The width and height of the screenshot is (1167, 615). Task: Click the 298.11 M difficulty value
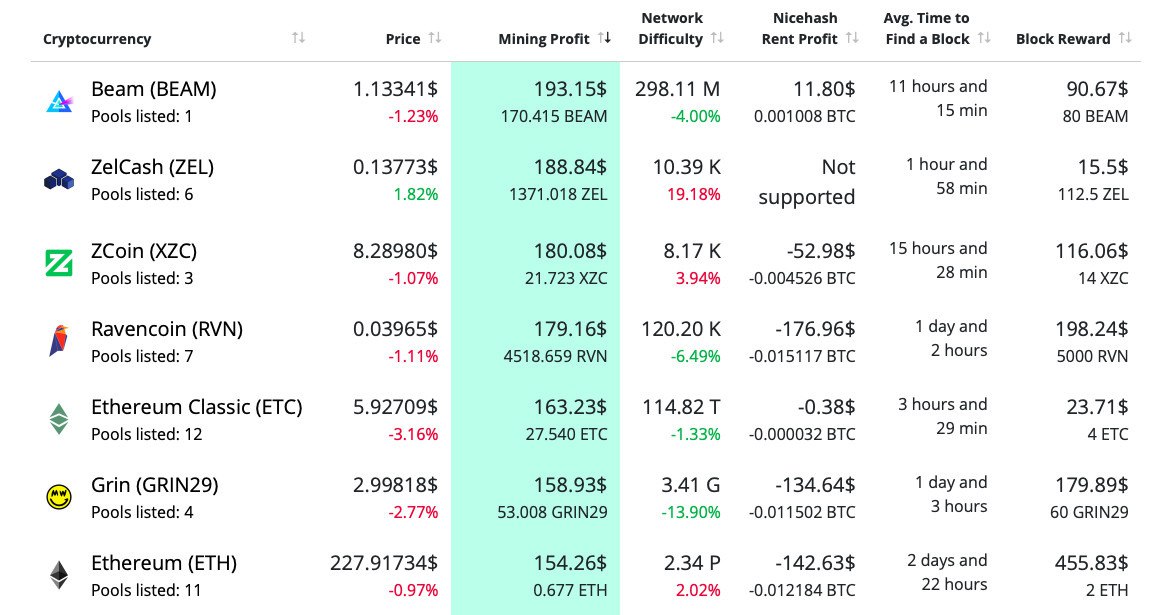[x=677, y=89]
